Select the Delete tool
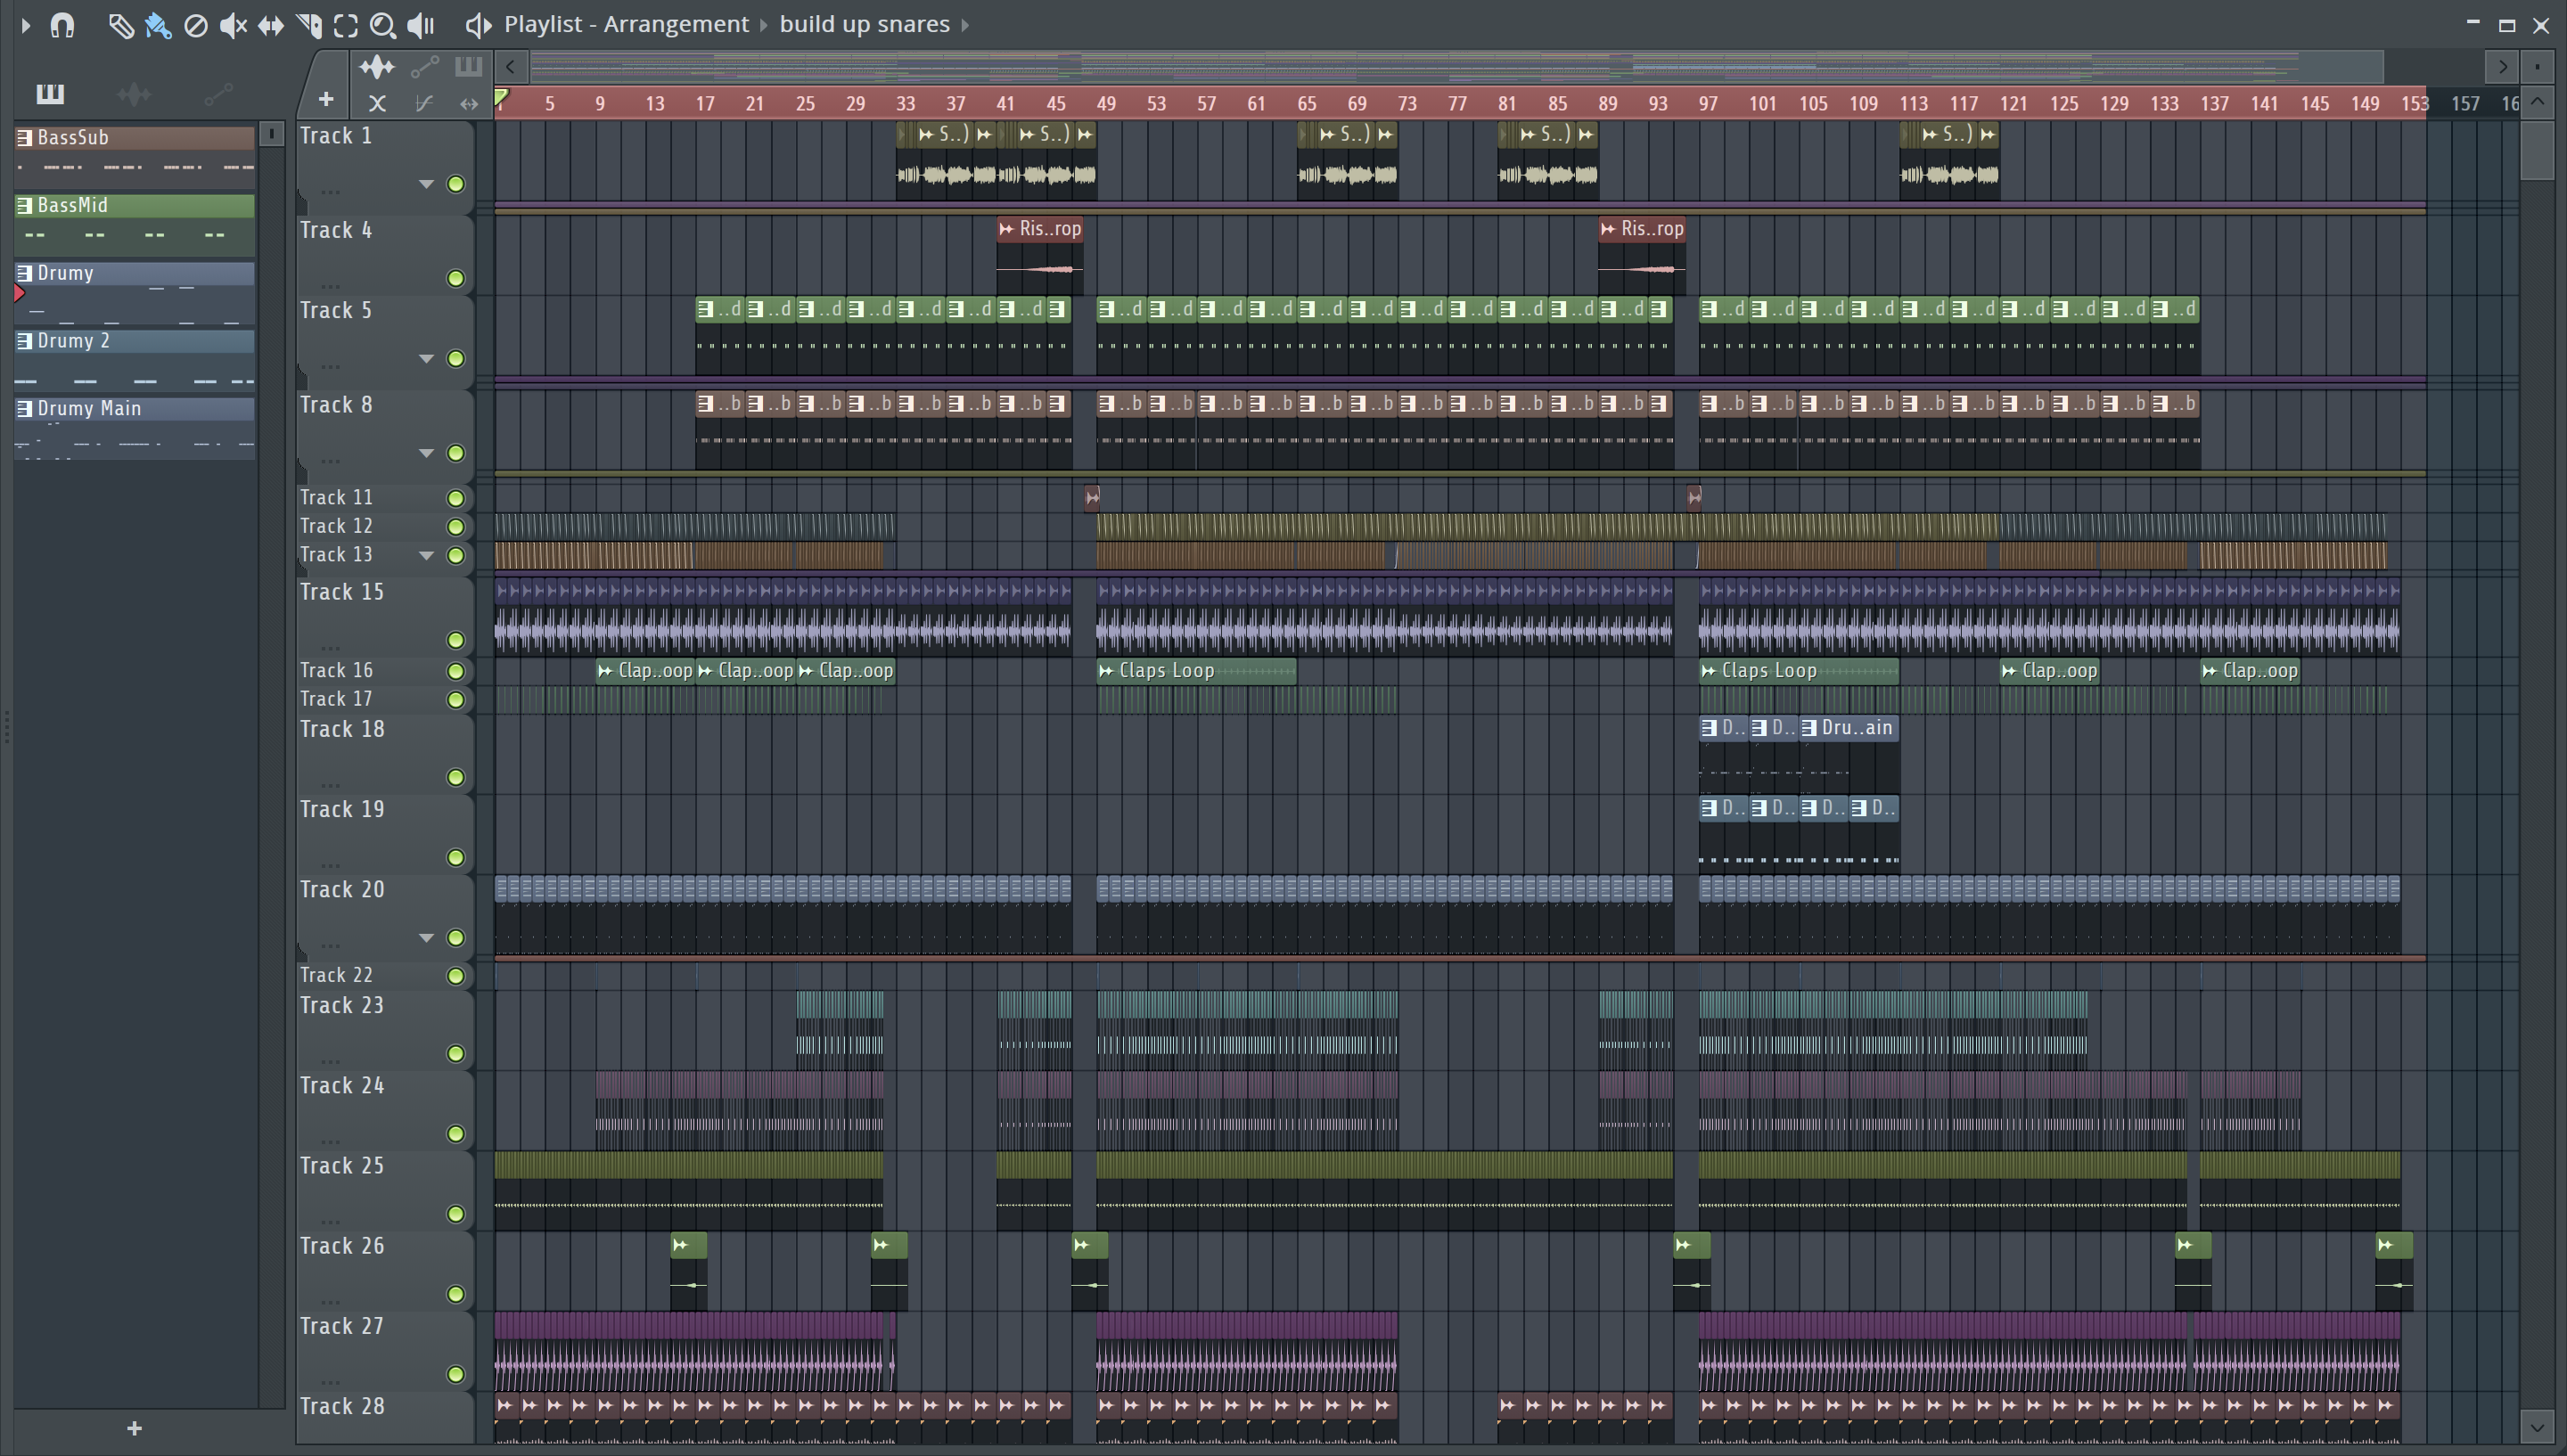 pyautogui.click(x=196, y=25)
